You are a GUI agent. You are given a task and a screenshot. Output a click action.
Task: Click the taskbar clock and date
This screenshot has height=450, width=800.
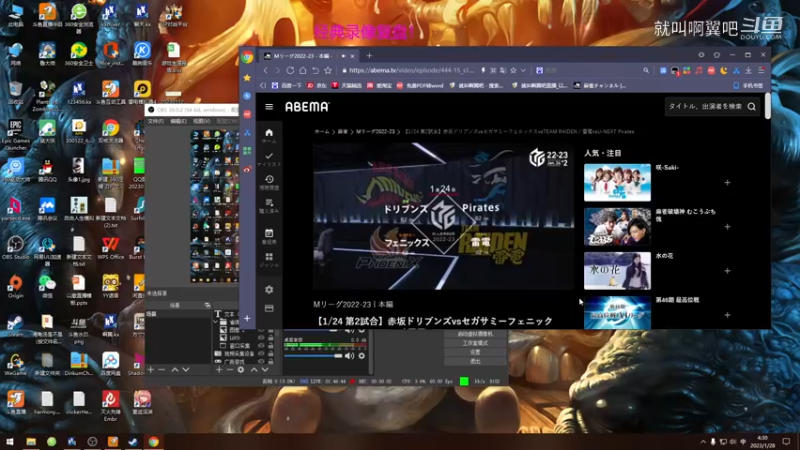click(763, 441)
